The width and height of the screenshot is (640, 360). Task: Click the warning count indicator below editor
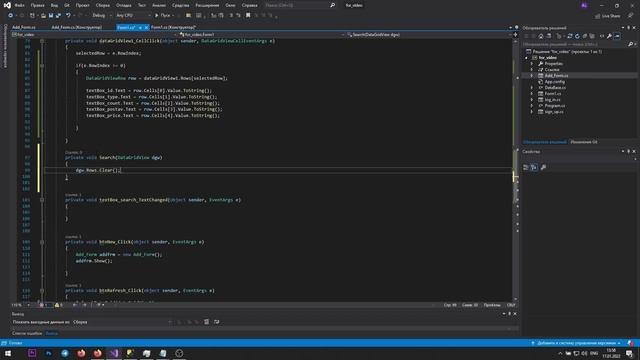59,305
